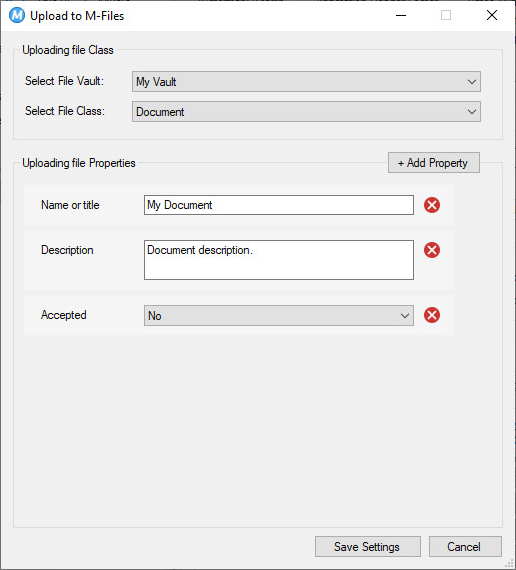Viewport: 516px width, 570px height.
Task: Click Save Settings
Action: 368,547
